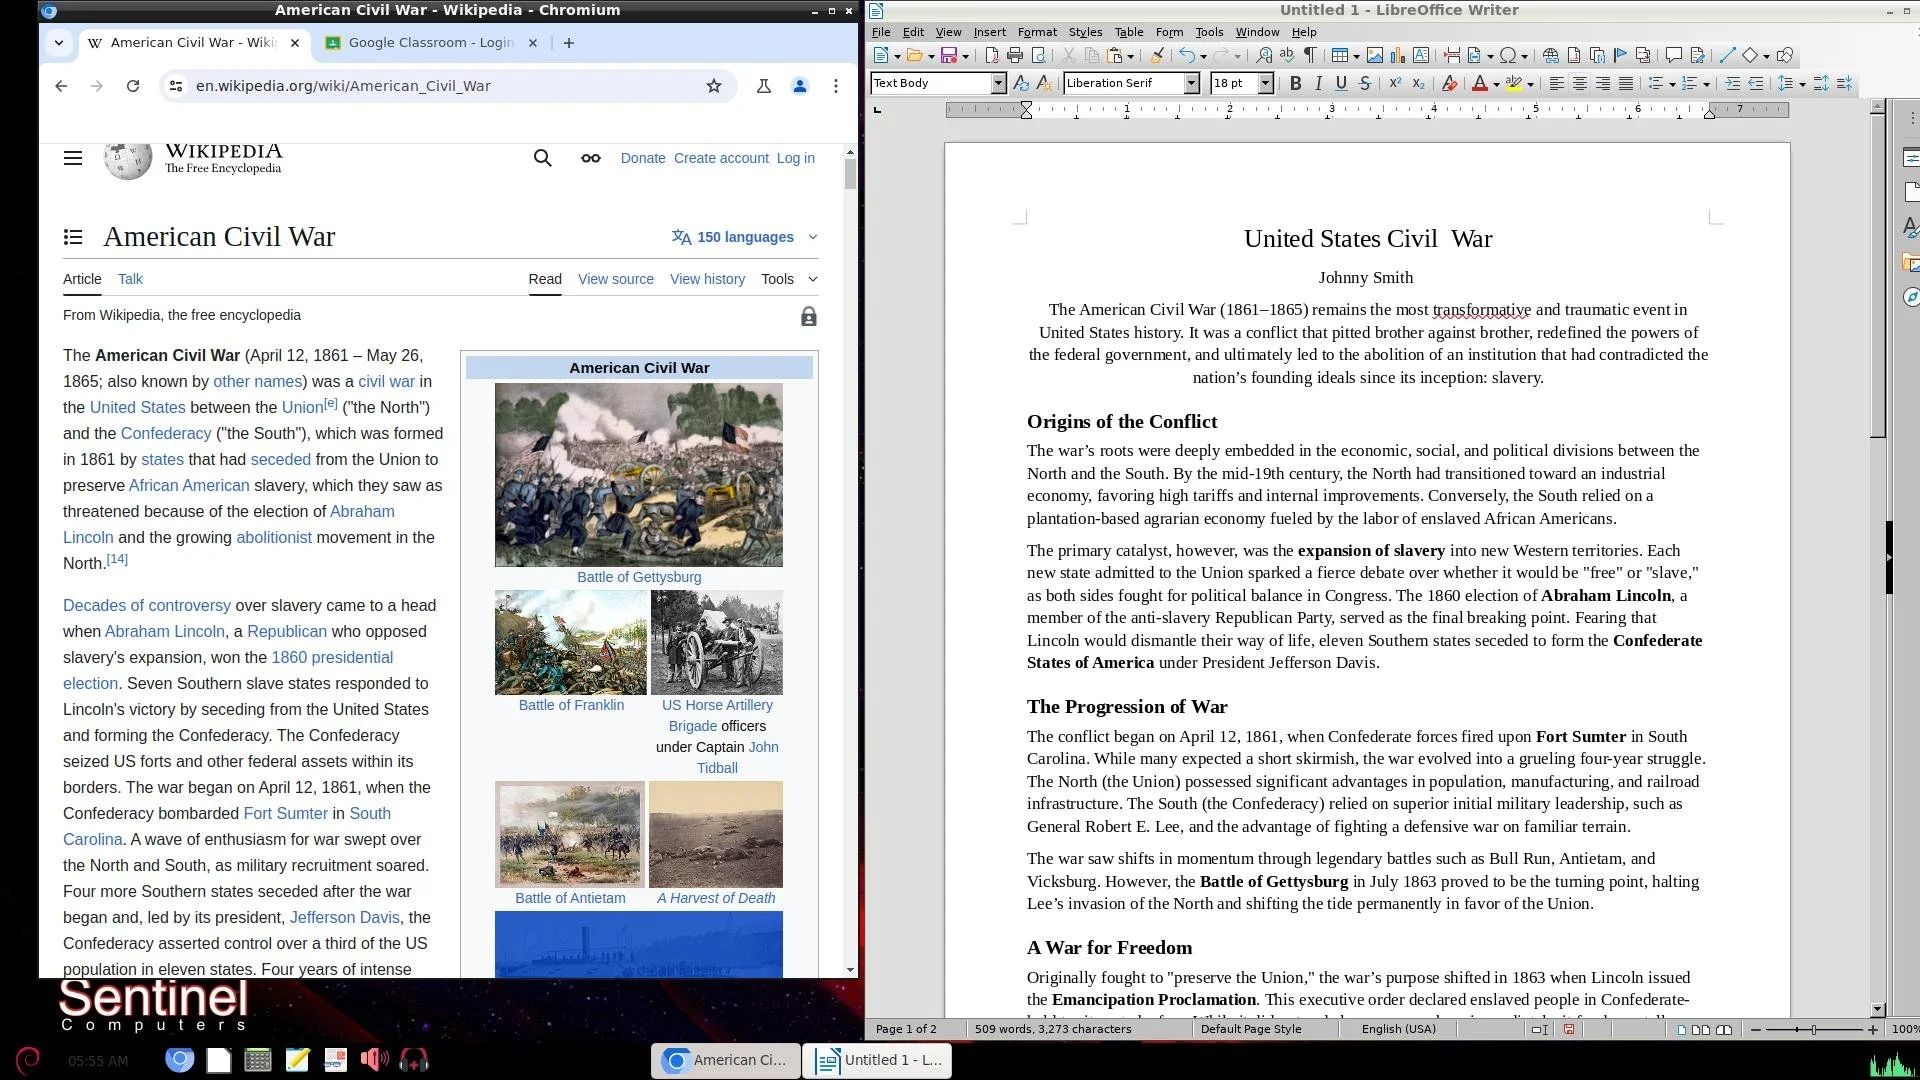Screen dimensions: 1920x1080
Task: Click the Insert Chart icon
Action: point(1398,56)
